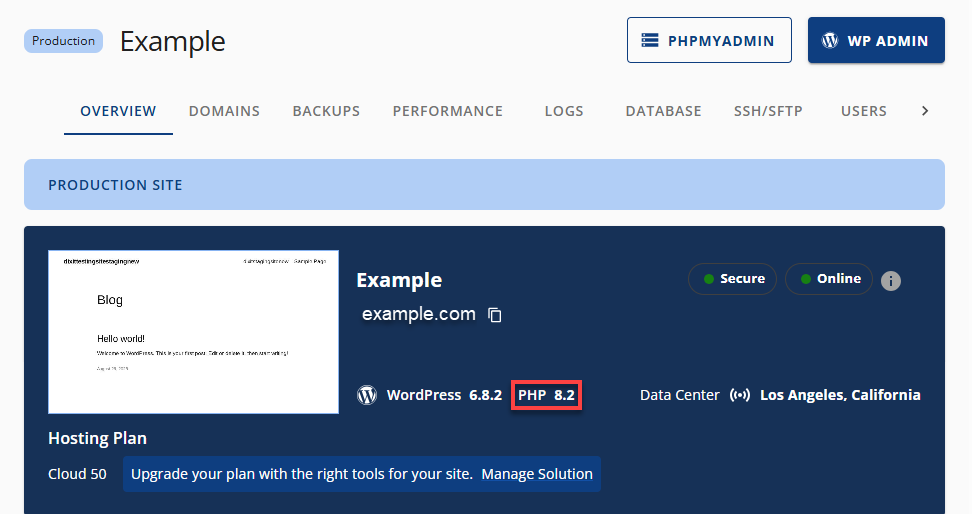Image resolution: width=972 pixels, height=514 pixels.
Task: Go to the Performance tab
Action: coord(447,111)
